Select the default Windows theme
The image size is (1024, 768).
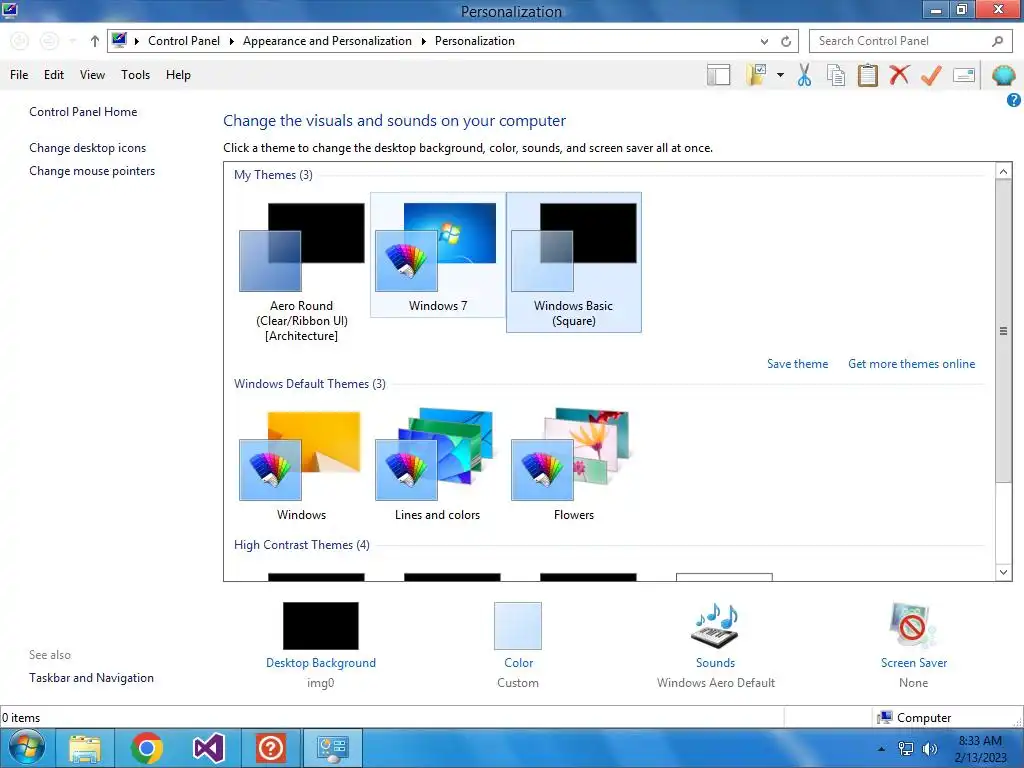pyautogui.click(x=302, y=464)
